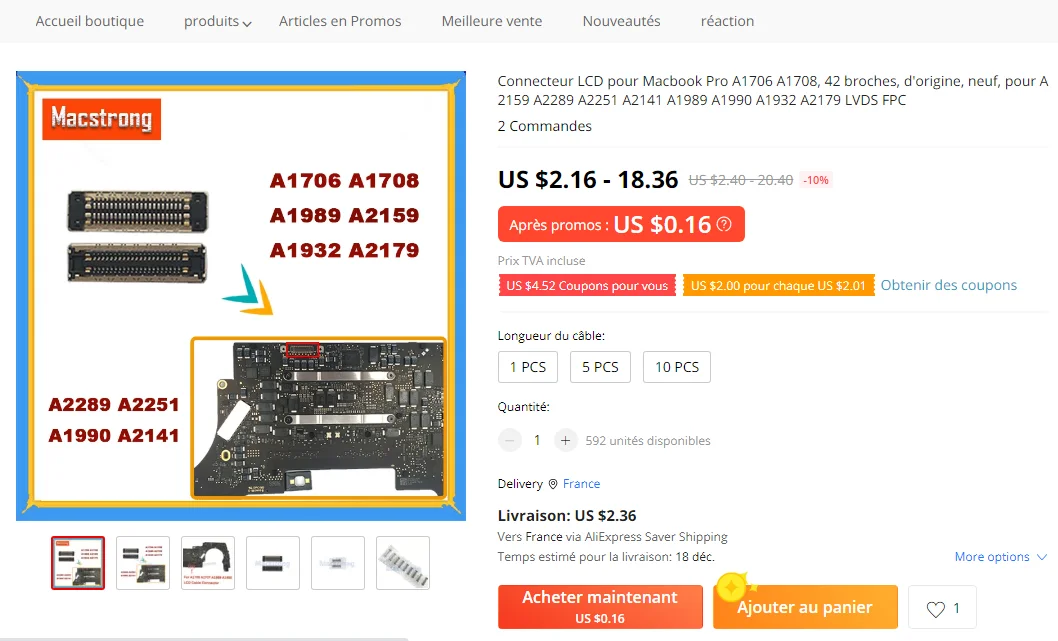
Task: Click the Acheter maintenant button
Action: click(x=600, y=607)
